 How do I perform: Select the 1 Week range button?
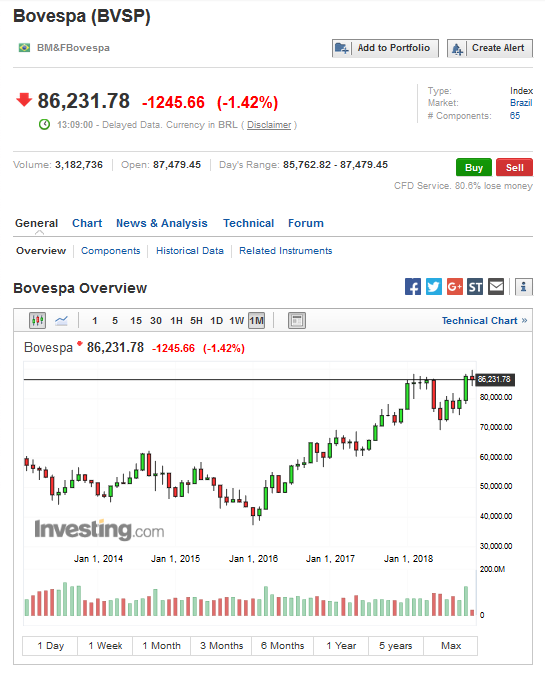point(105,646)
